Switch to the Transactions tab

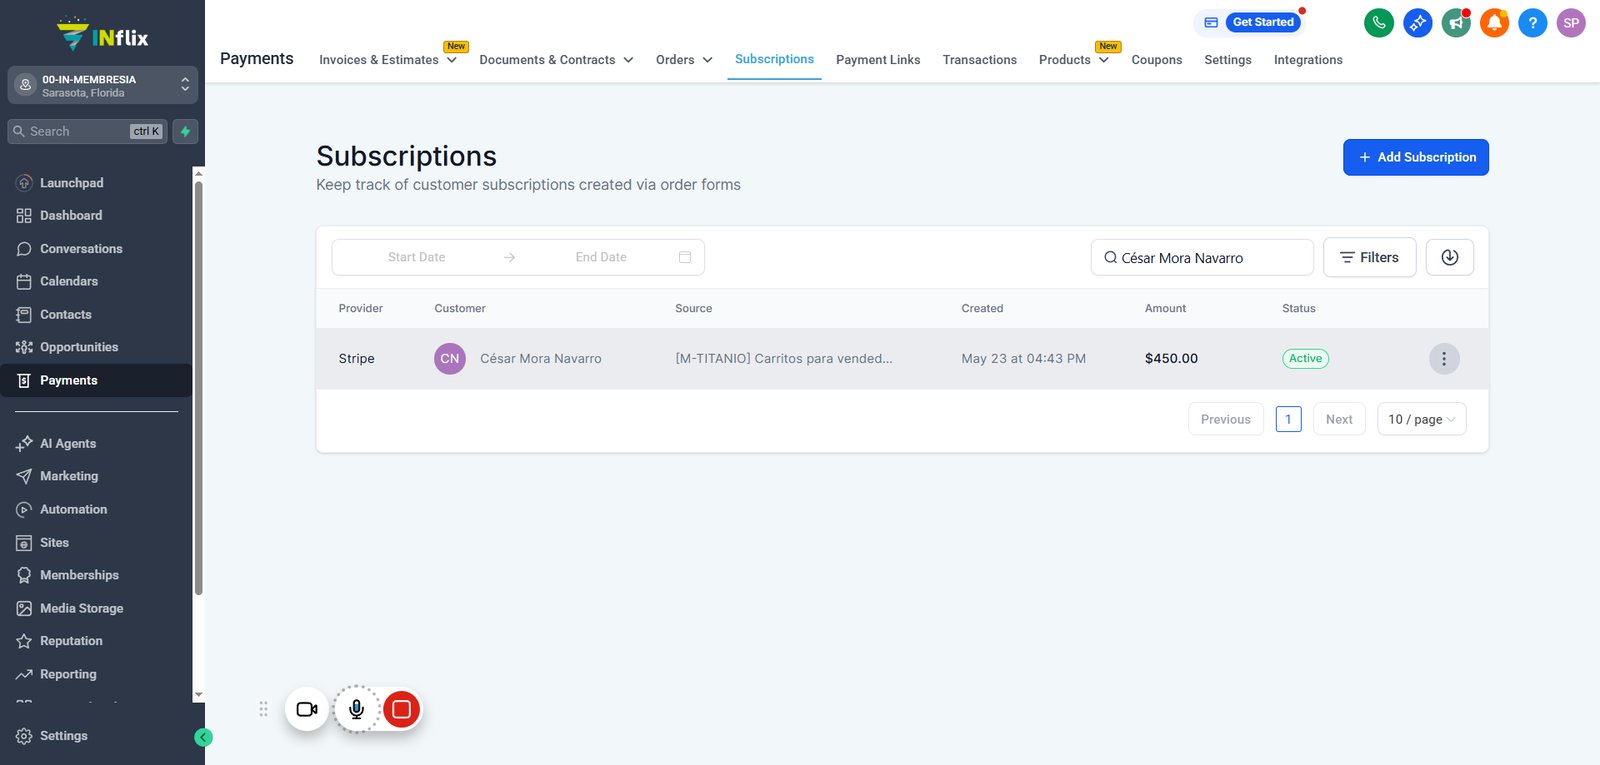(x=979, y=60)
